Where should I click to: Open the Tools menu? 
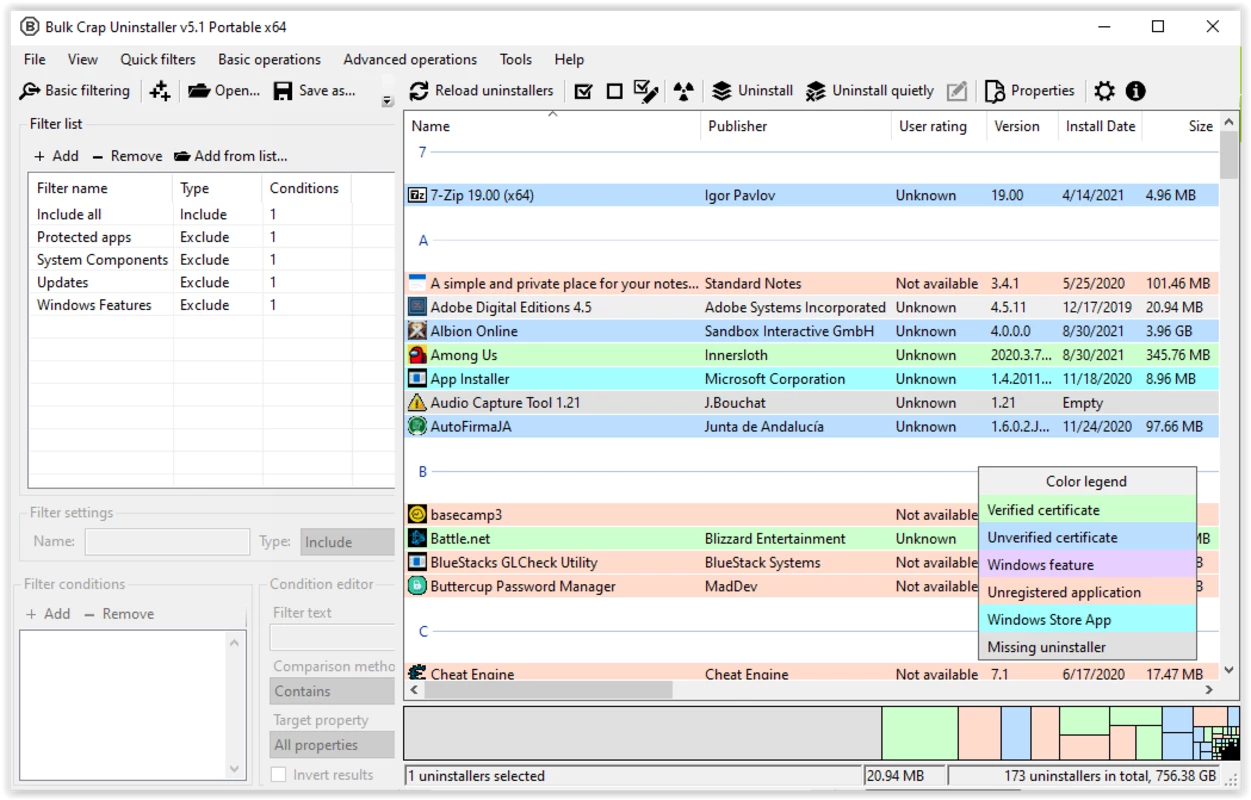[x=516, y=59]
